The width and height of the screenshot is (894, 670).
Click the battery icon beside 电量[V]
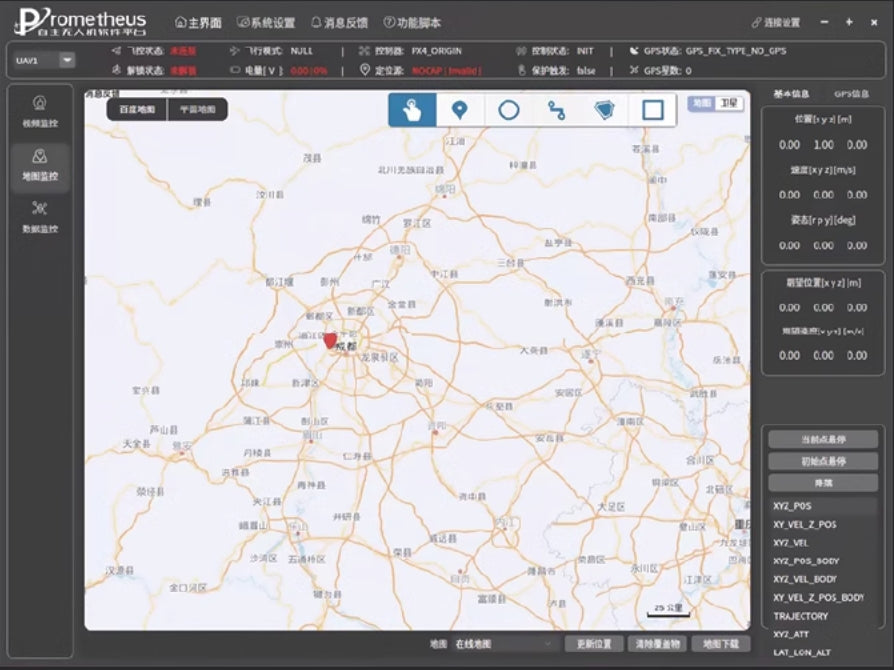coord(235,70)
